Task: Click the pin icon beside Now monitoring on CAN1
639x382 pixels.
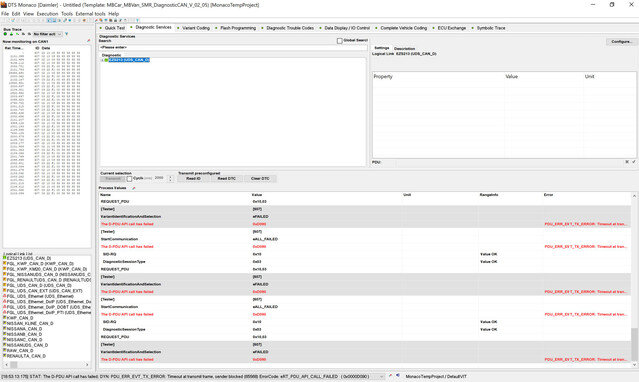Action: [88, 41]
